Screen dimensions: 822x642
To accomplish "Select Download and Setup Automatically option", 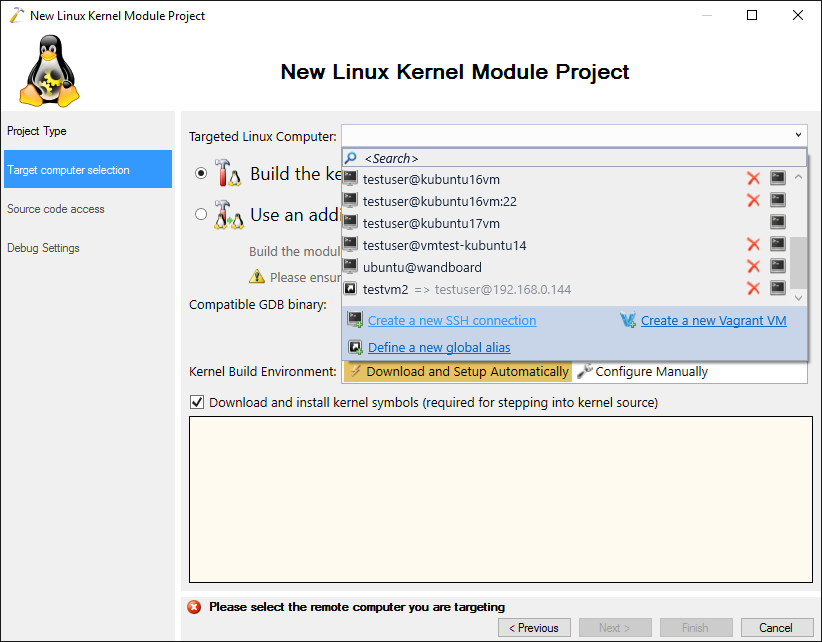I will [x=458, y=372].
